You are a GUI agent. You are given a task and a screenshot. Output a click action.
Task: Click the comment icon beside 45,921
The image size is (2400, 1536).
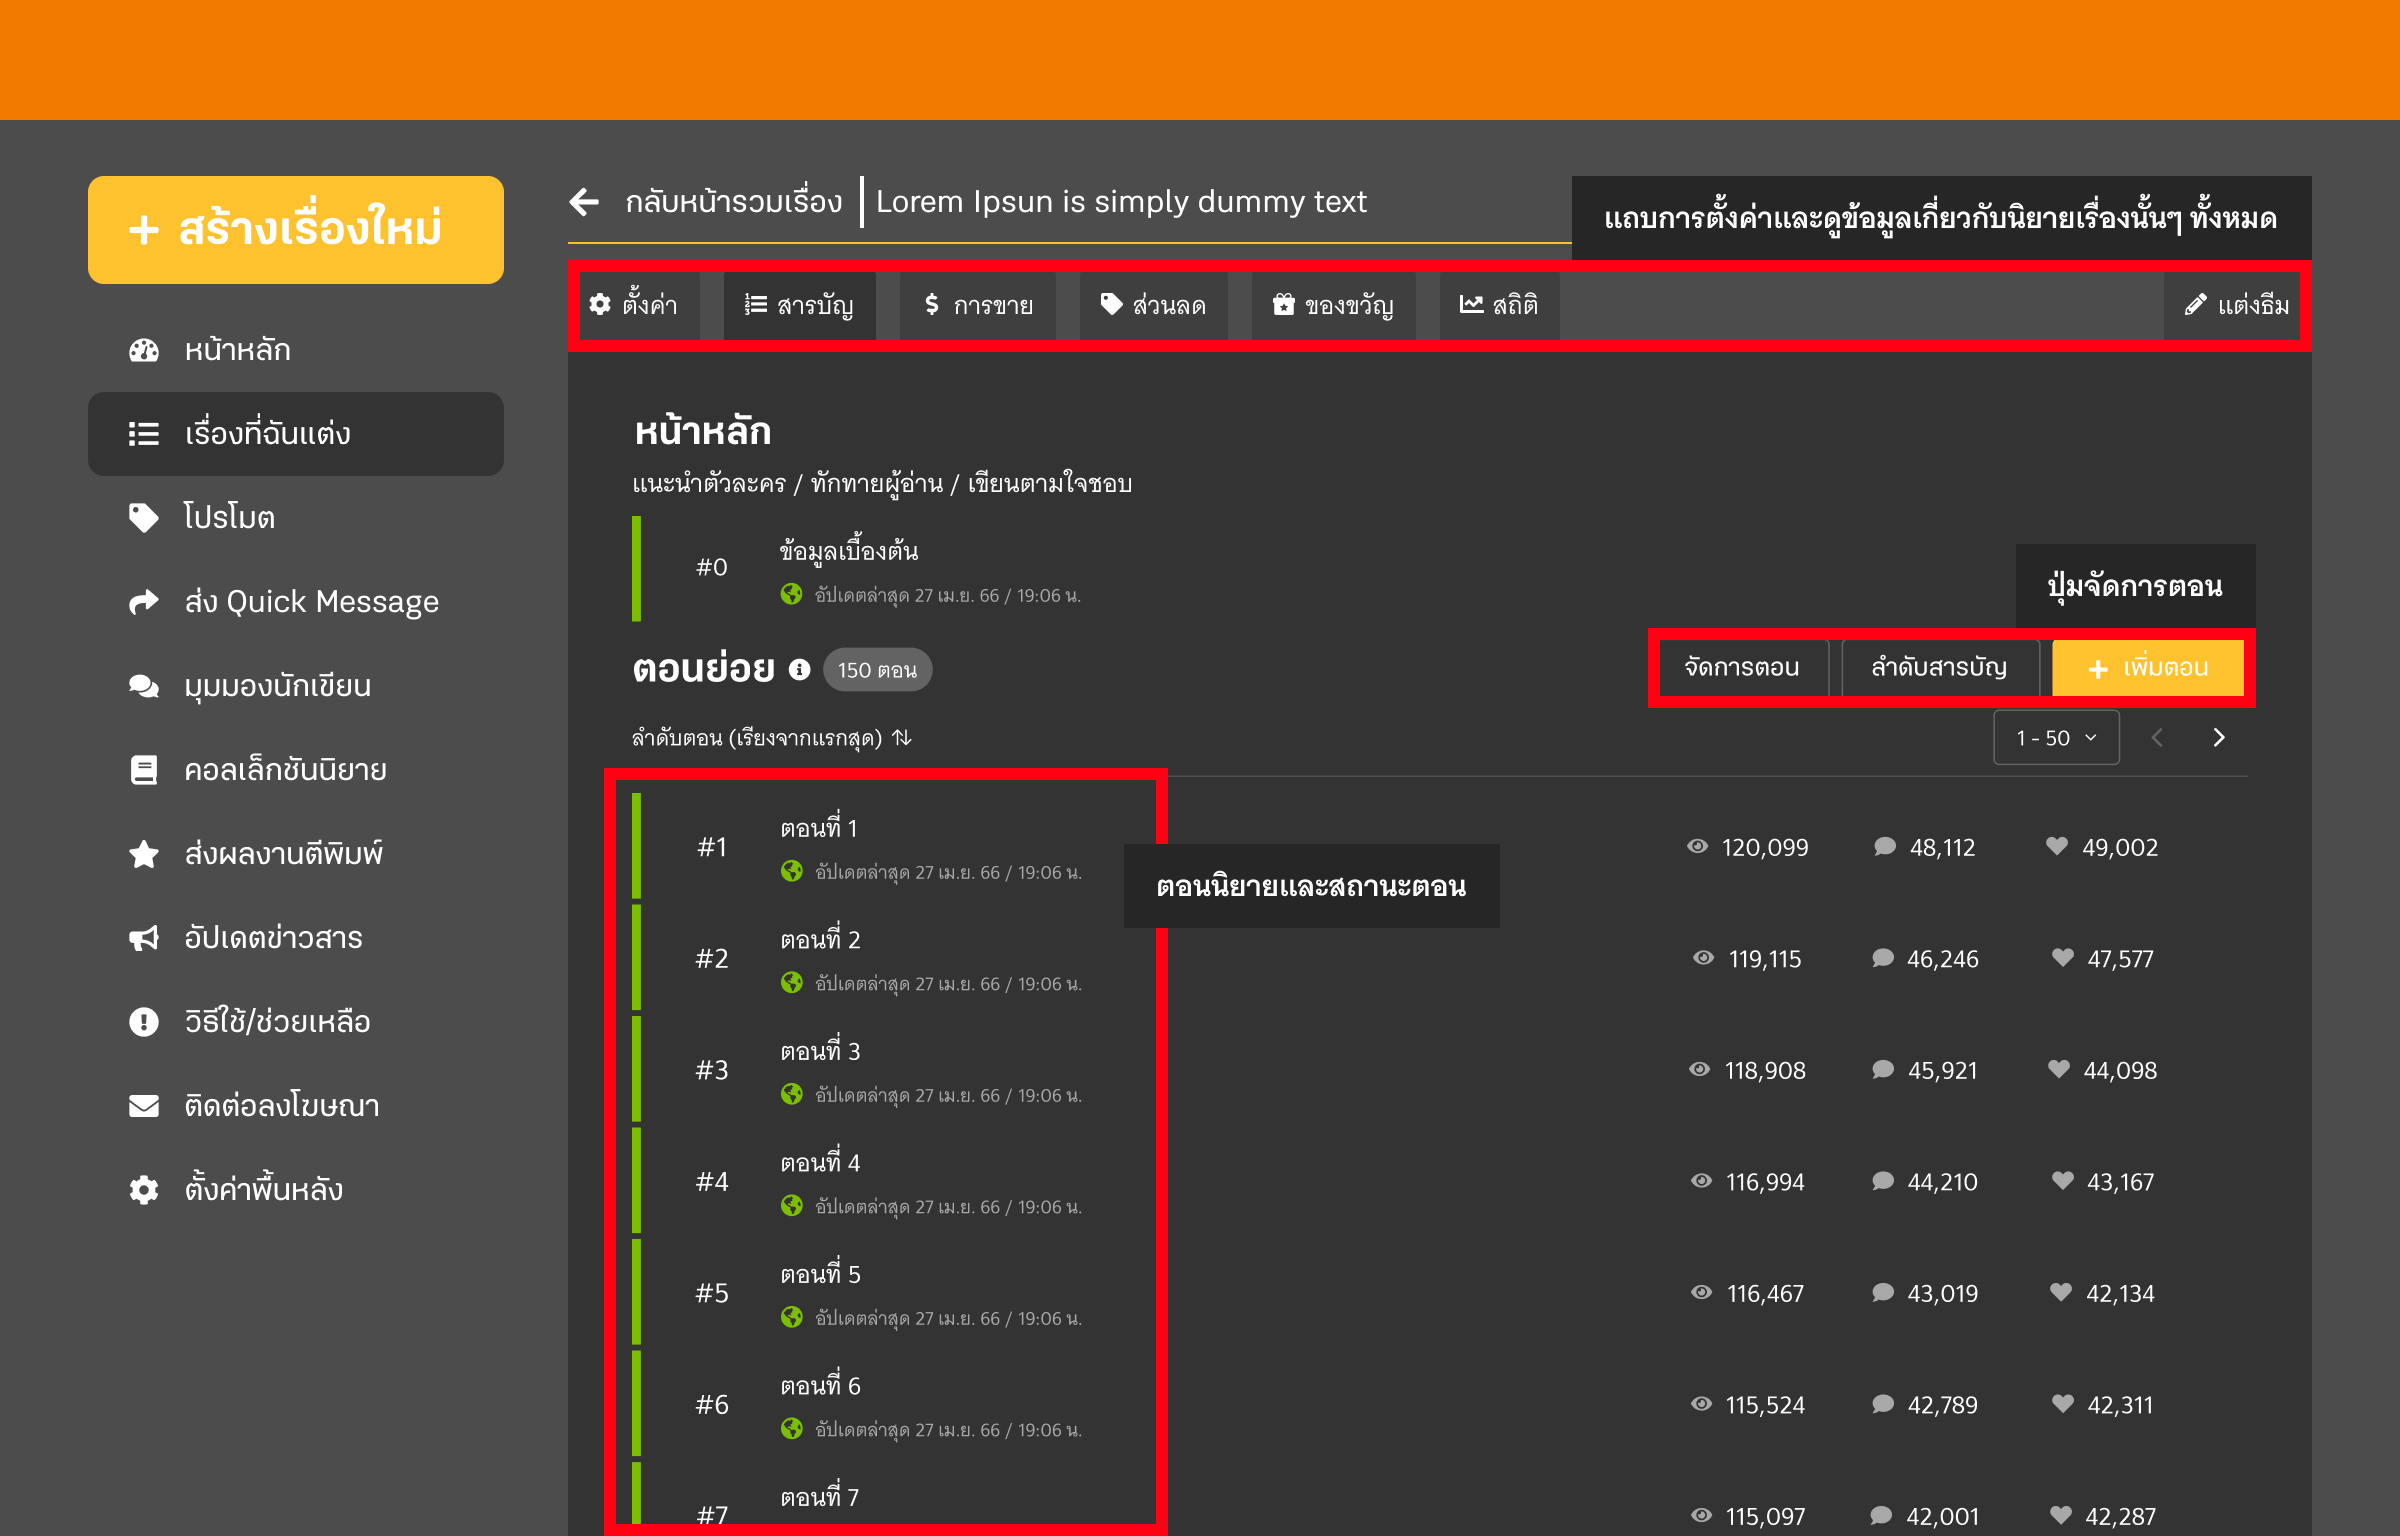[1883, 1070]
